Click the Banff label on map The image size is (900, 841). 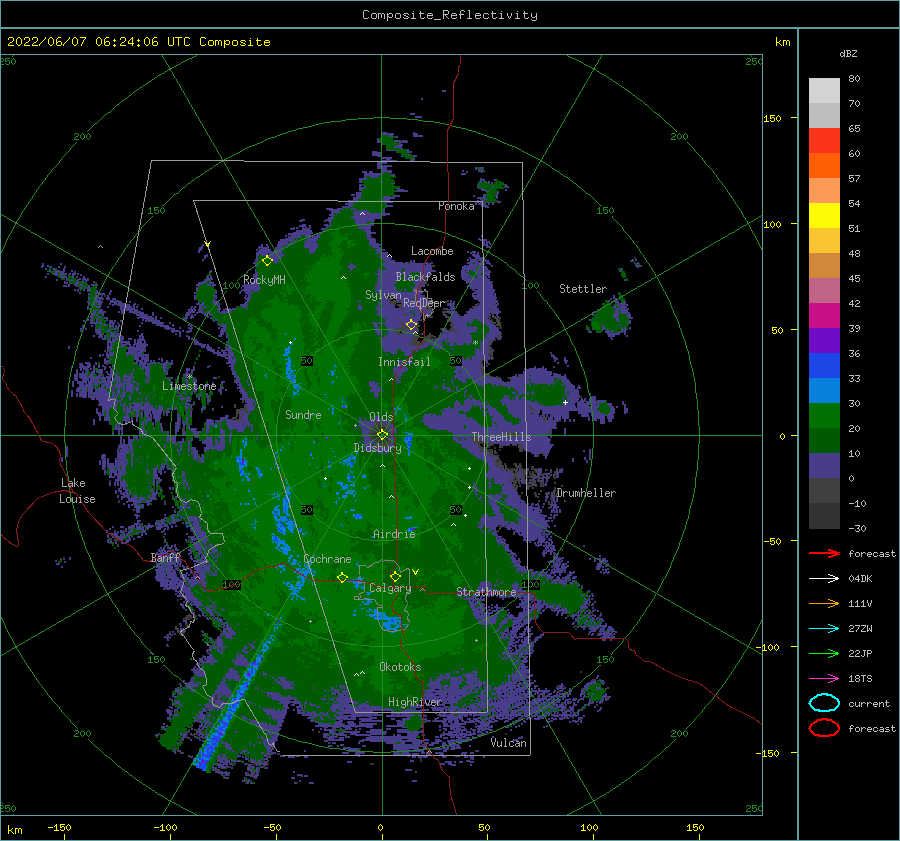165,557
